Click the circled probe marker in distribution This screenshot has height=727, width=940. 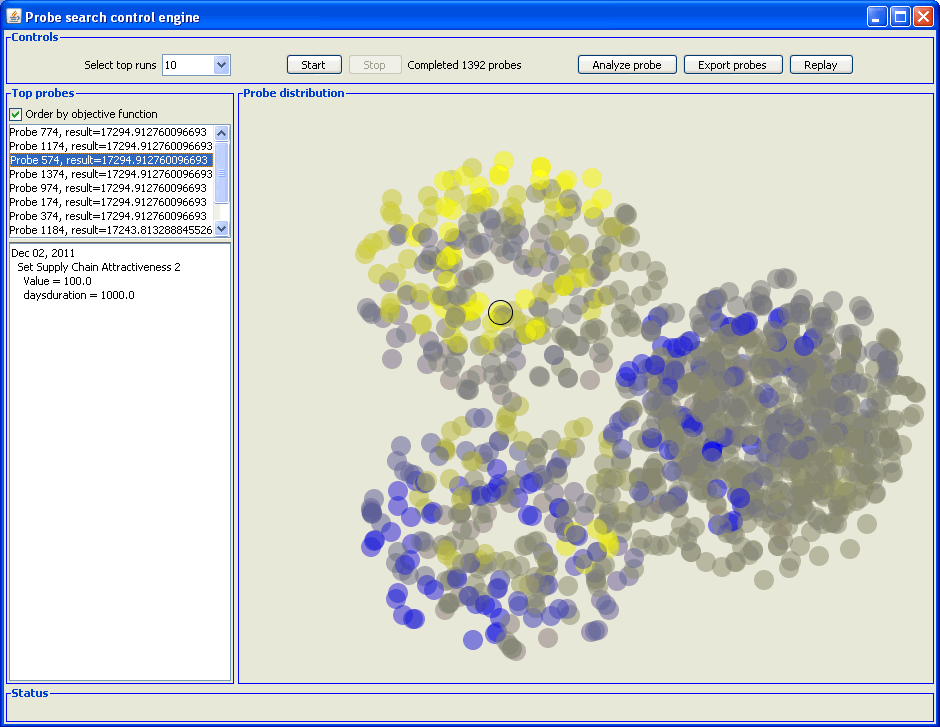click(501, 312)
